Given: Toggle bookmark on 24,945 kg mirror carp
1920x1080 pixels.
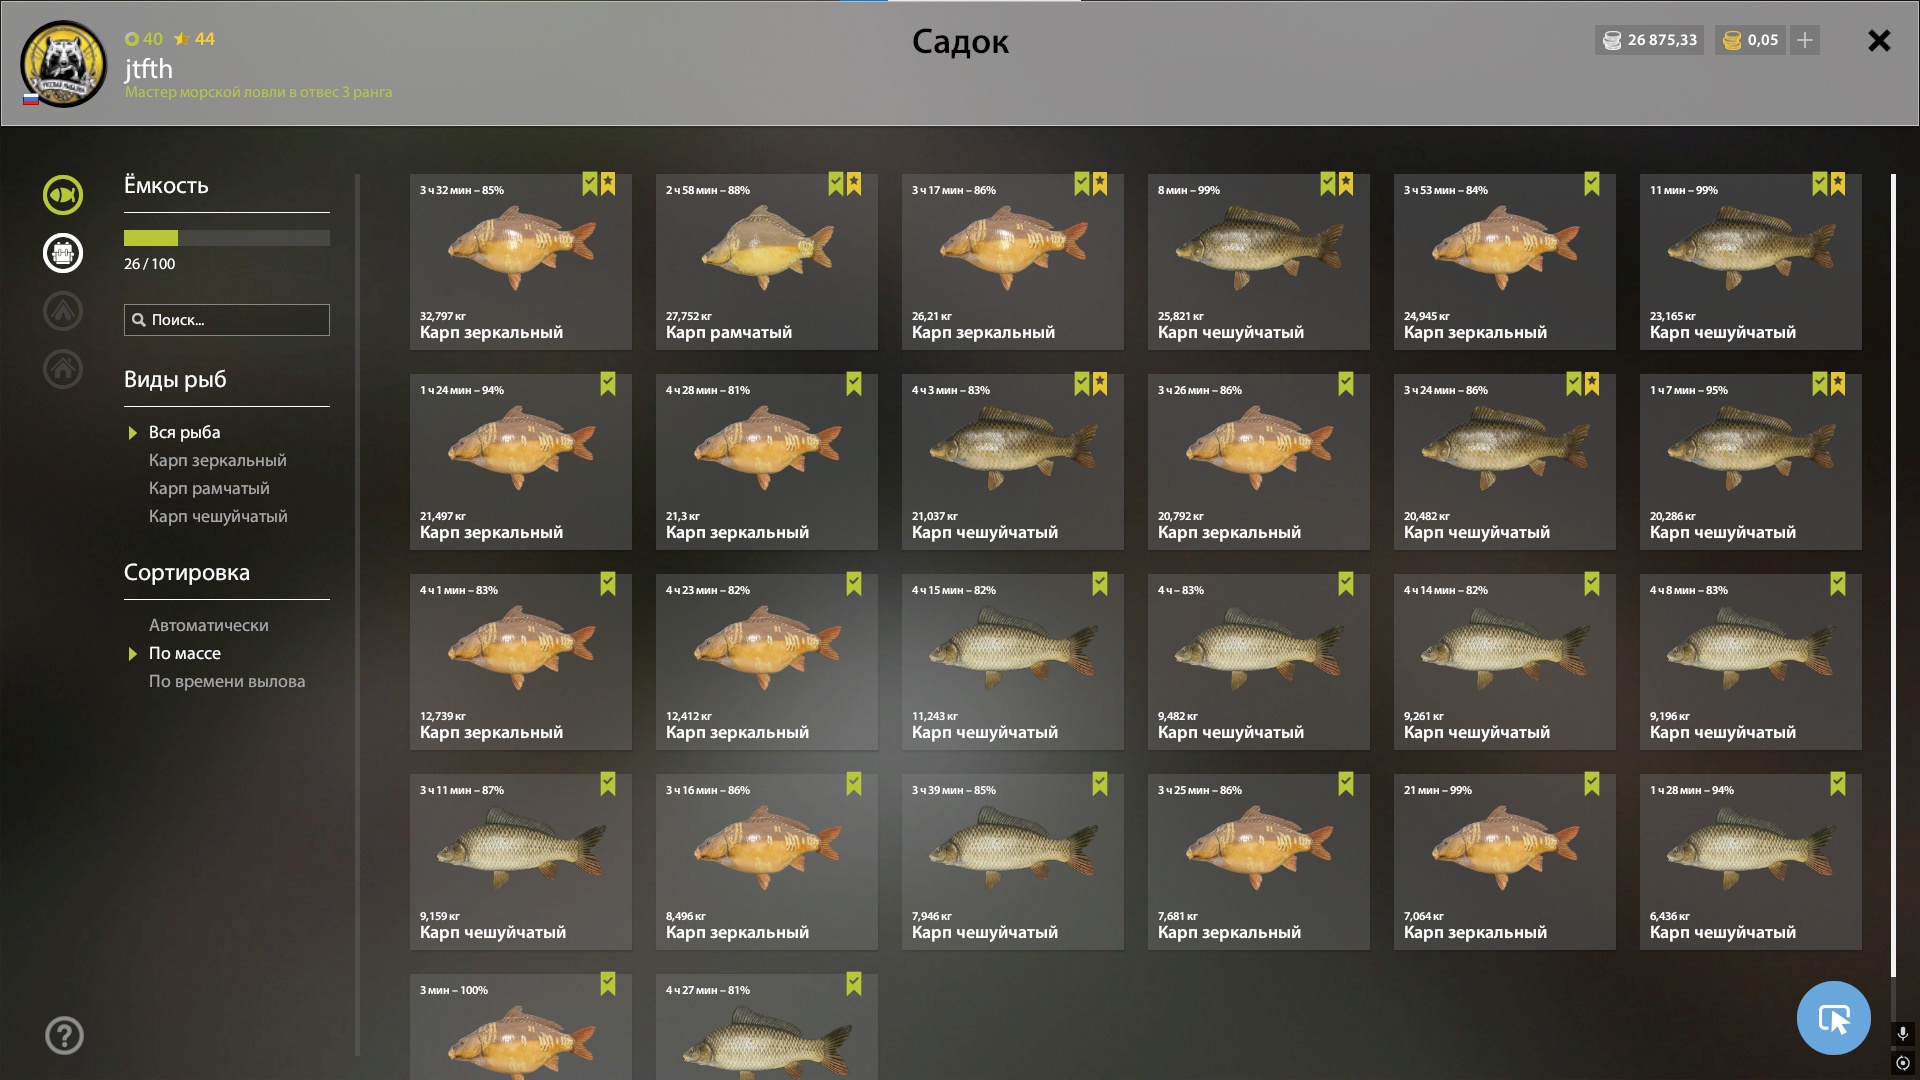Looking at the screenshot, I should [x=1592, y=184].
